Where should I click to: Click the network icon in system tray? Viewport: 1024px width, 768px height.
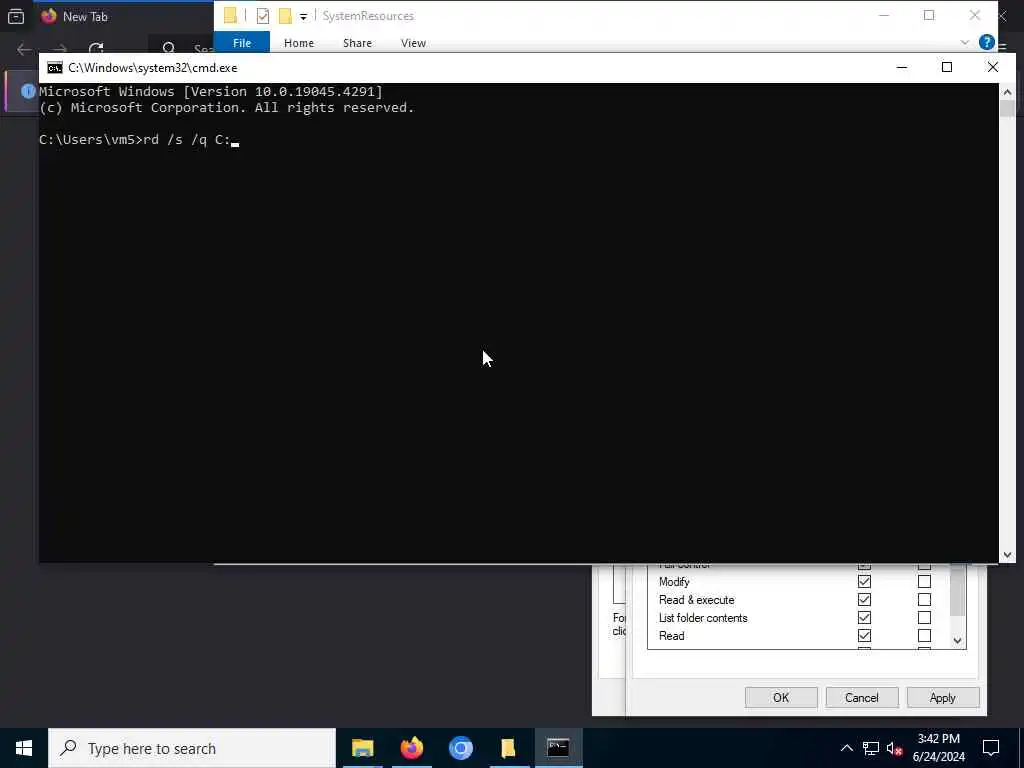[871, 748]
